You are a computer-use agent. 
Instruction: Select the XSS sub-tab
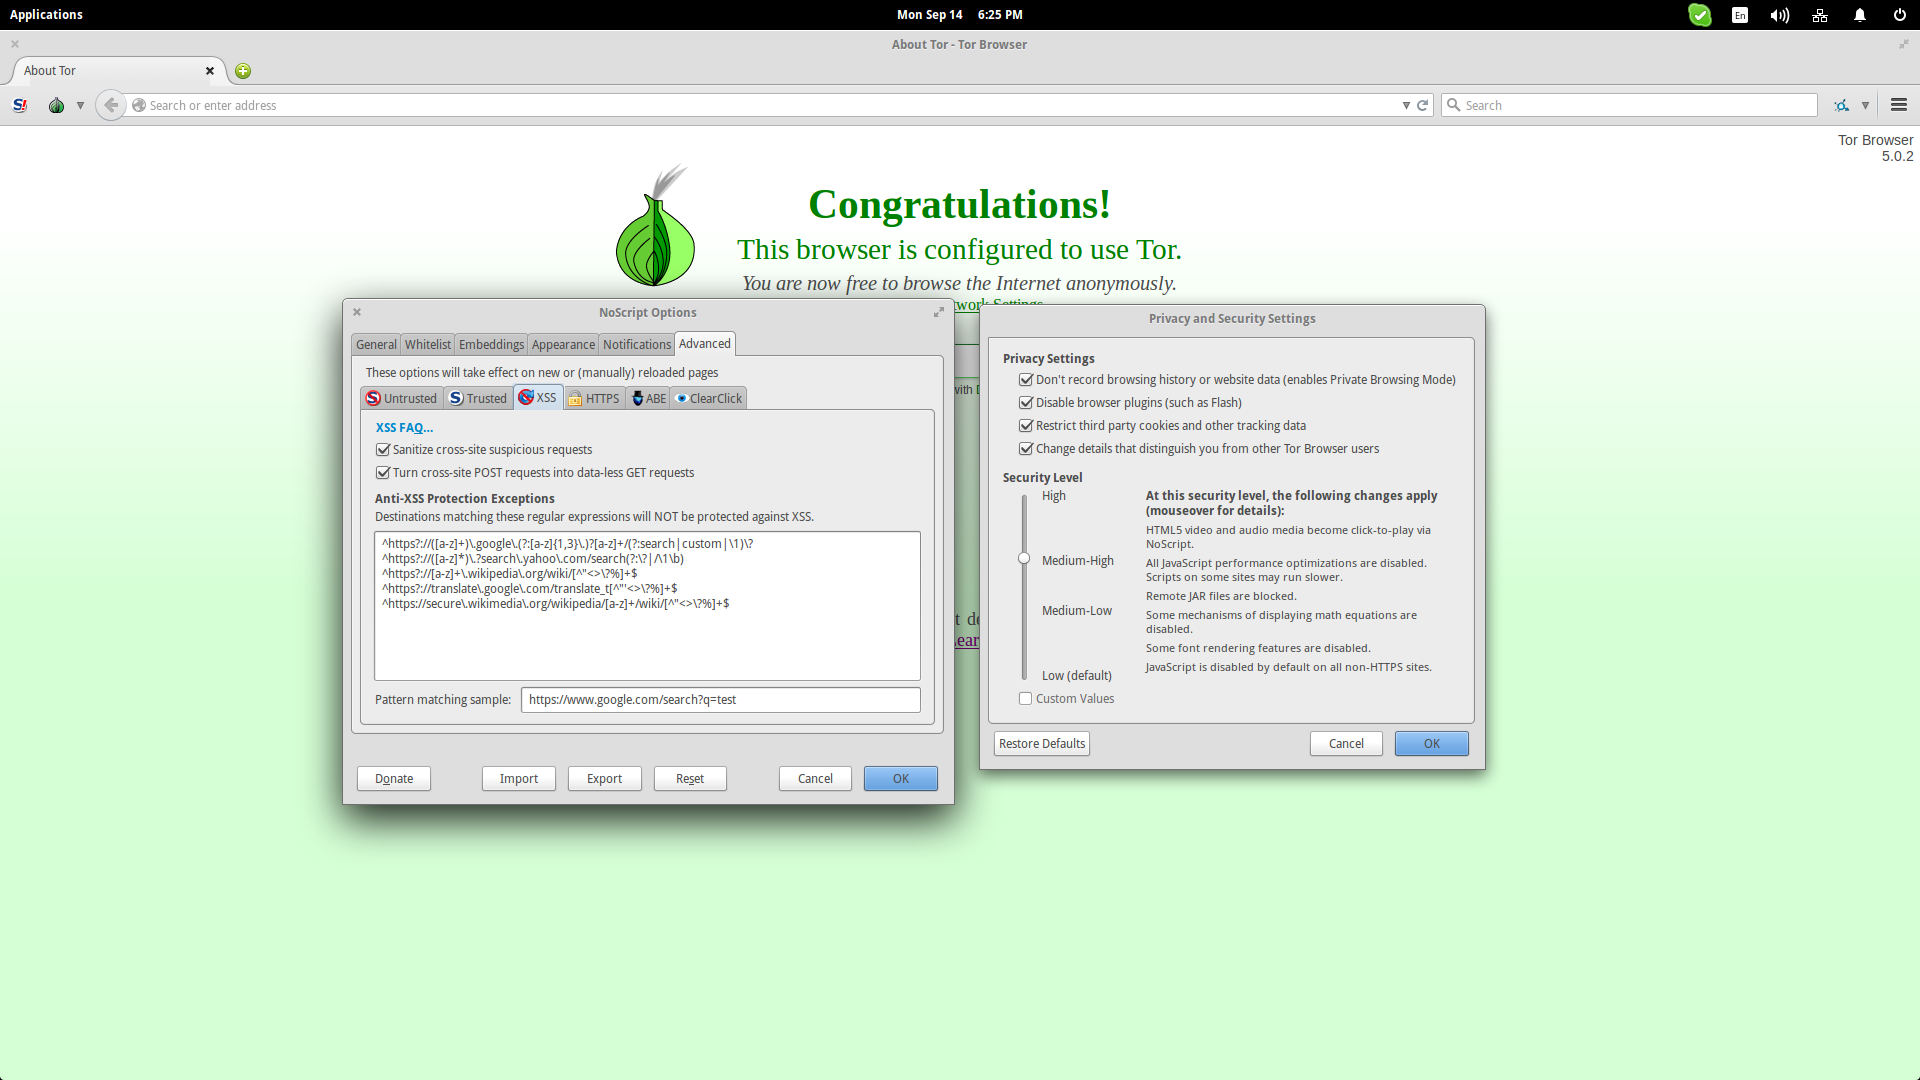[538, 397]
